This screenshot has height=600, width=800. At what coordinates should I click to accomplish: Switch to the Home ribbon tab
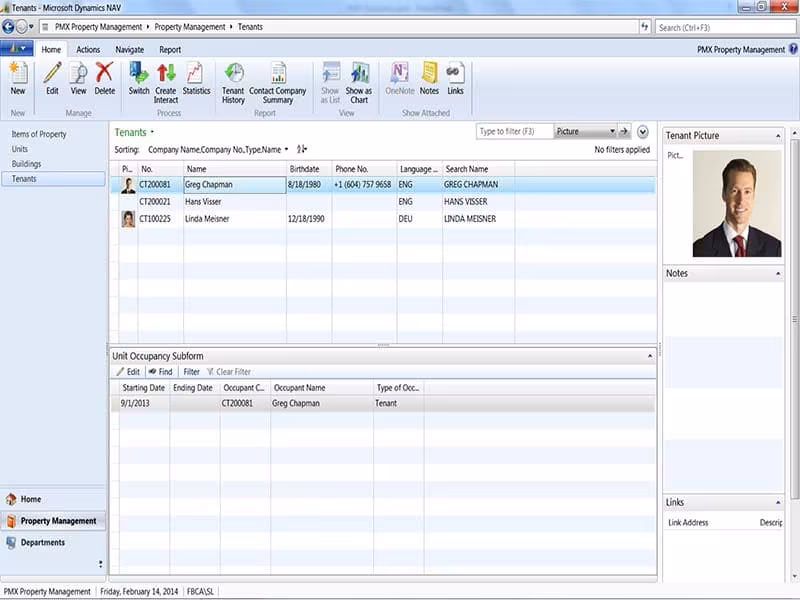51,49
